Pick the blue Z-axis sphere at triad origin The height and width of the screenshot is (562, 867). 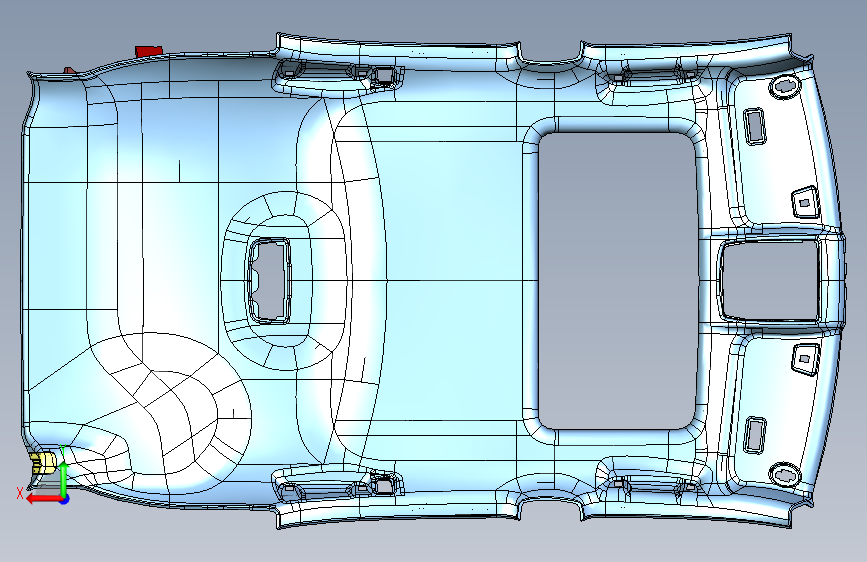pos(65,499)
